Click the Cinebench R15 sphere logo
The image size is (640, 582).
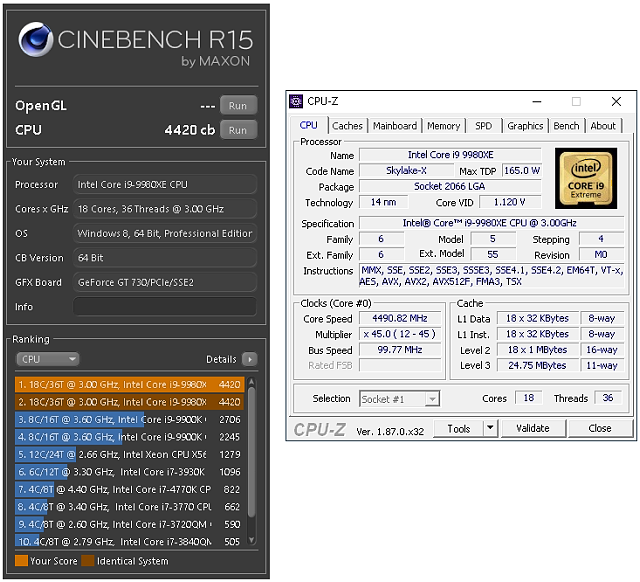coord(36,40)
